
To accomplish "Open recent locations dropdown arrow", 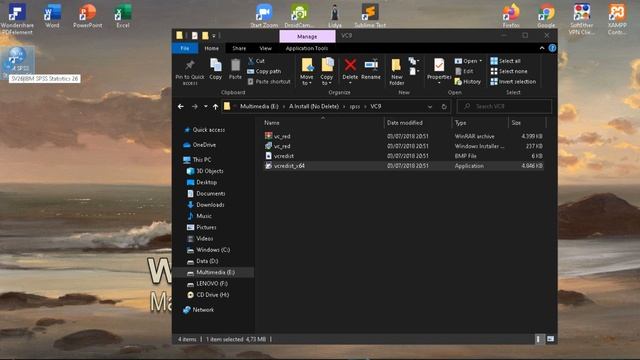I will pos(205,107).
